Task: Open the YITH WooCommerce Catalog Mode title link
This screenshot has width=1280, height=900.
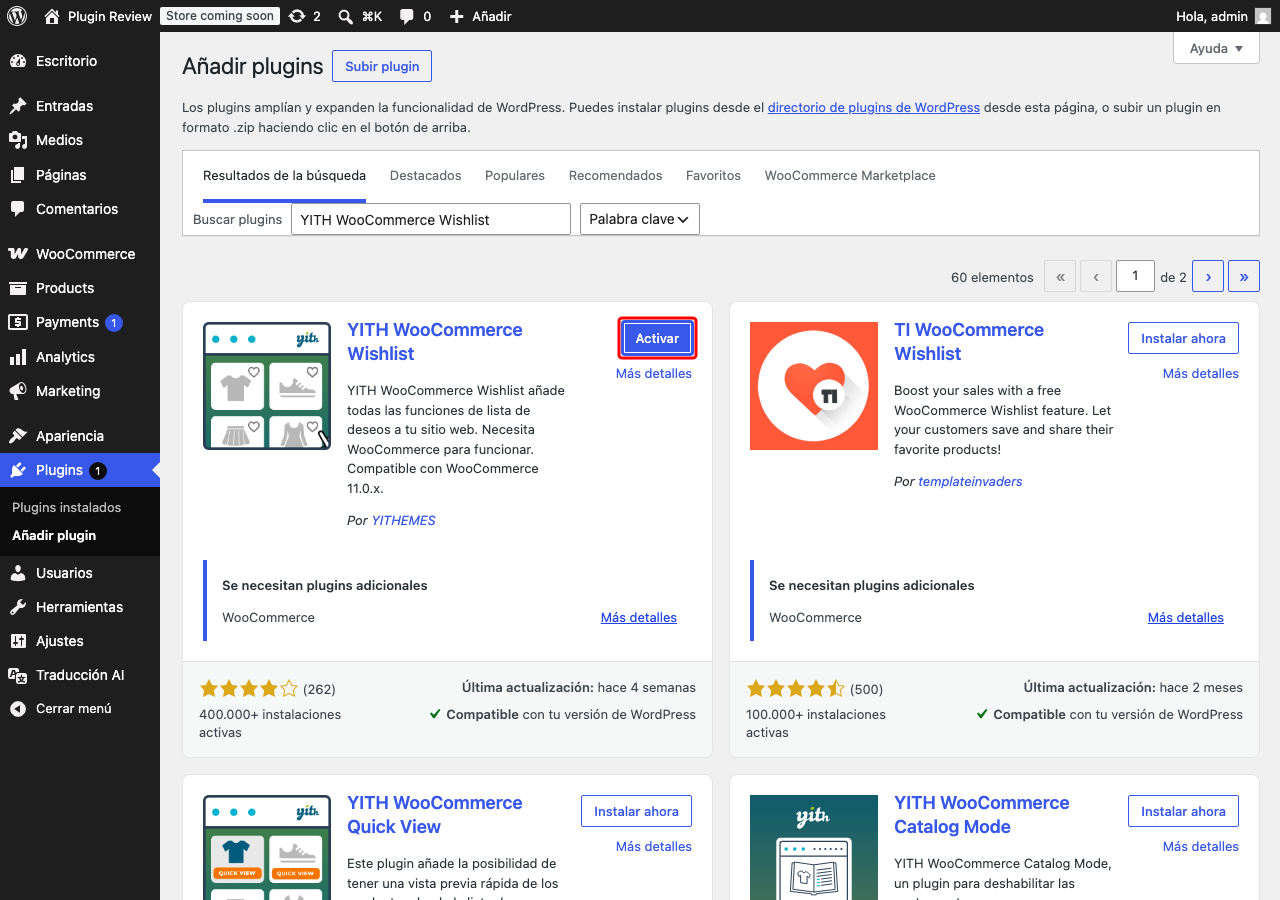Action: pos(982,814)
